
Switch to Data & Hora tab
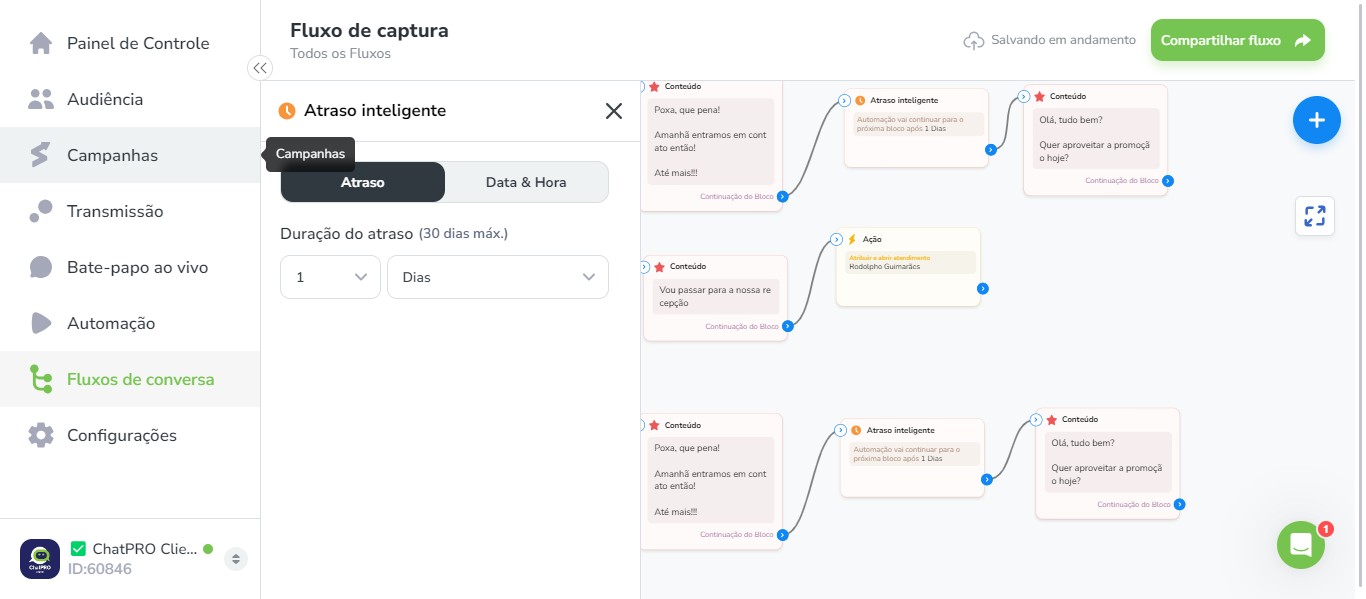tap(526, 182)
